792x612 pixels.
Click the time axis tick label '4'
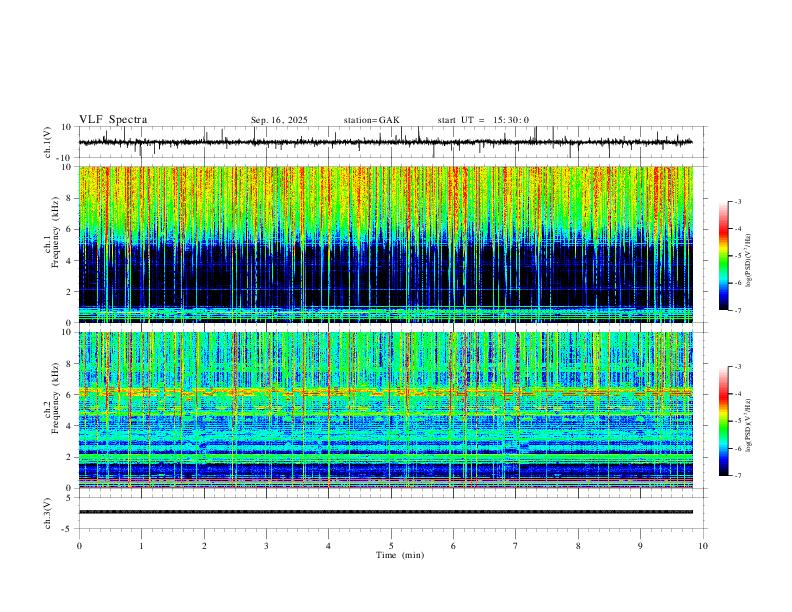[329, 546]
